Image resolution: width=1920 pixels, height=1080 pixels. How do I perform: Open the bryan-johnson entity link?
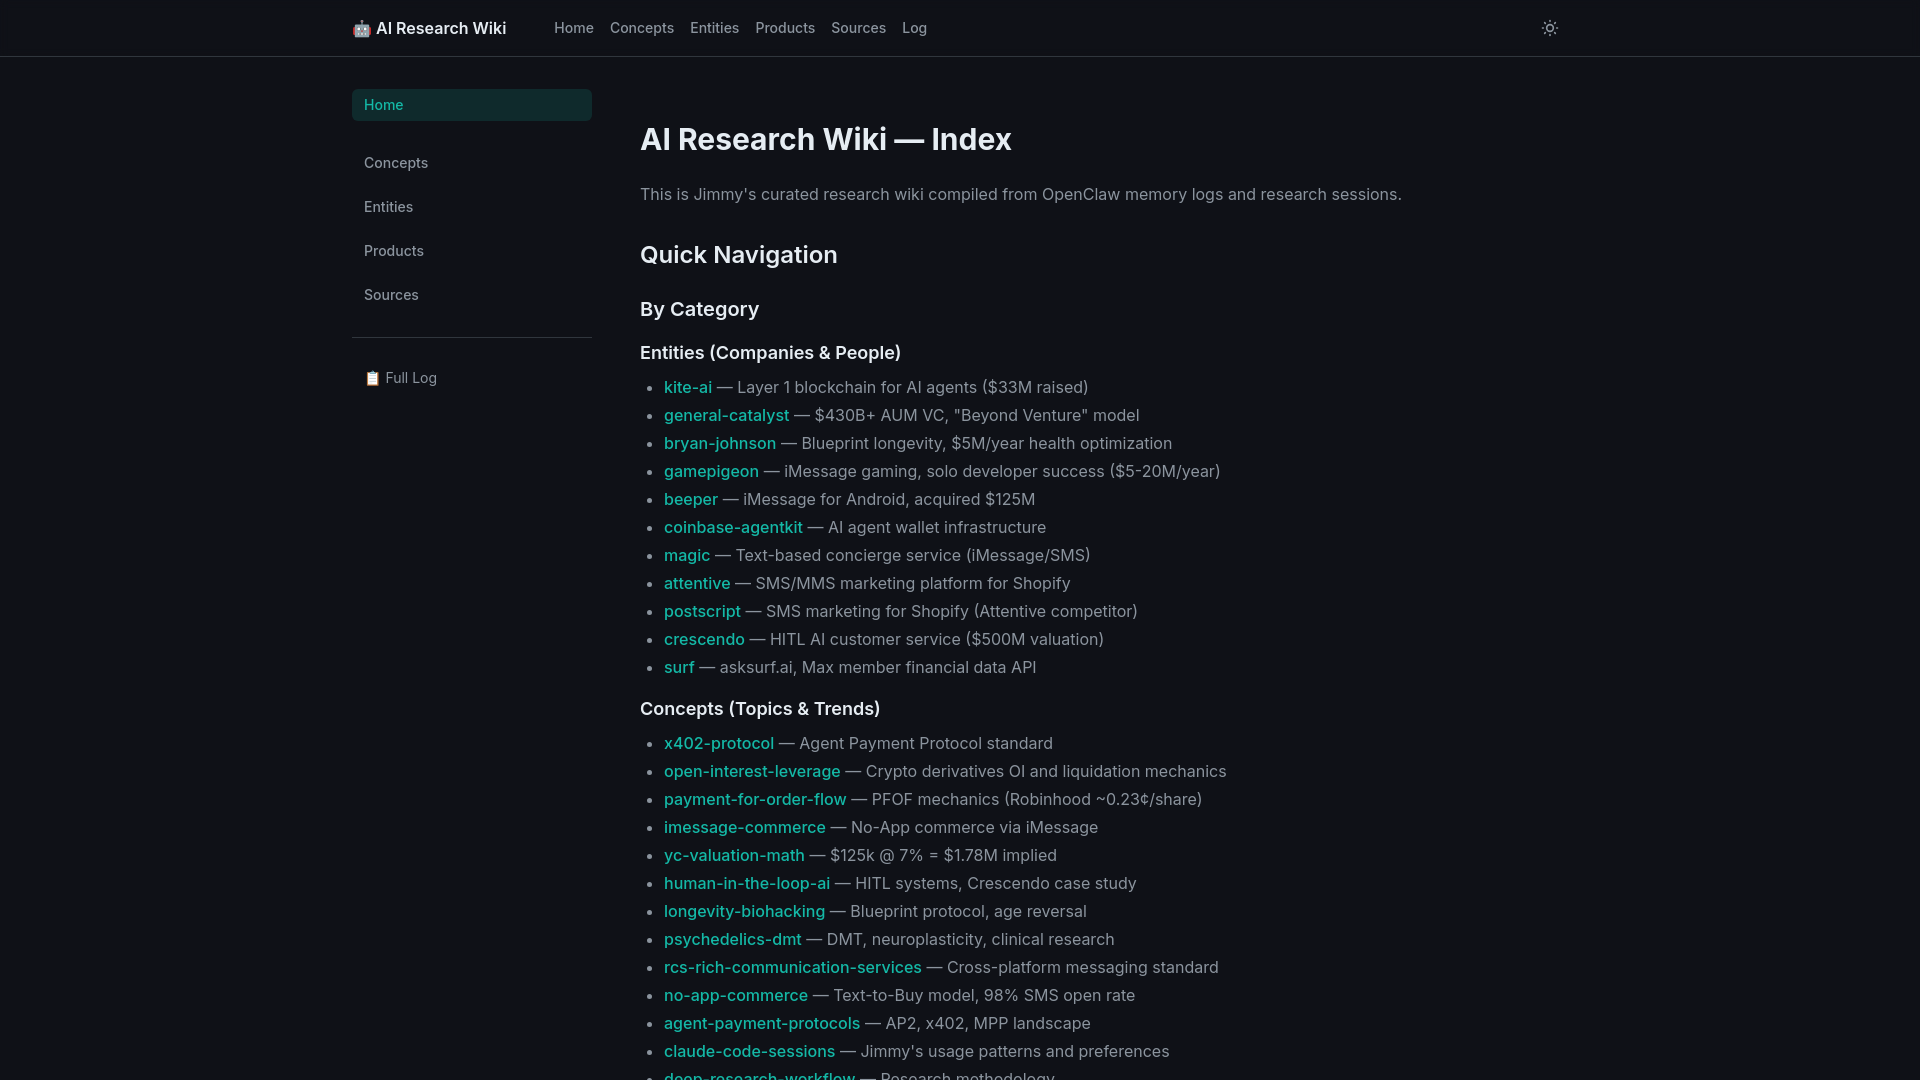click(720, 443)
